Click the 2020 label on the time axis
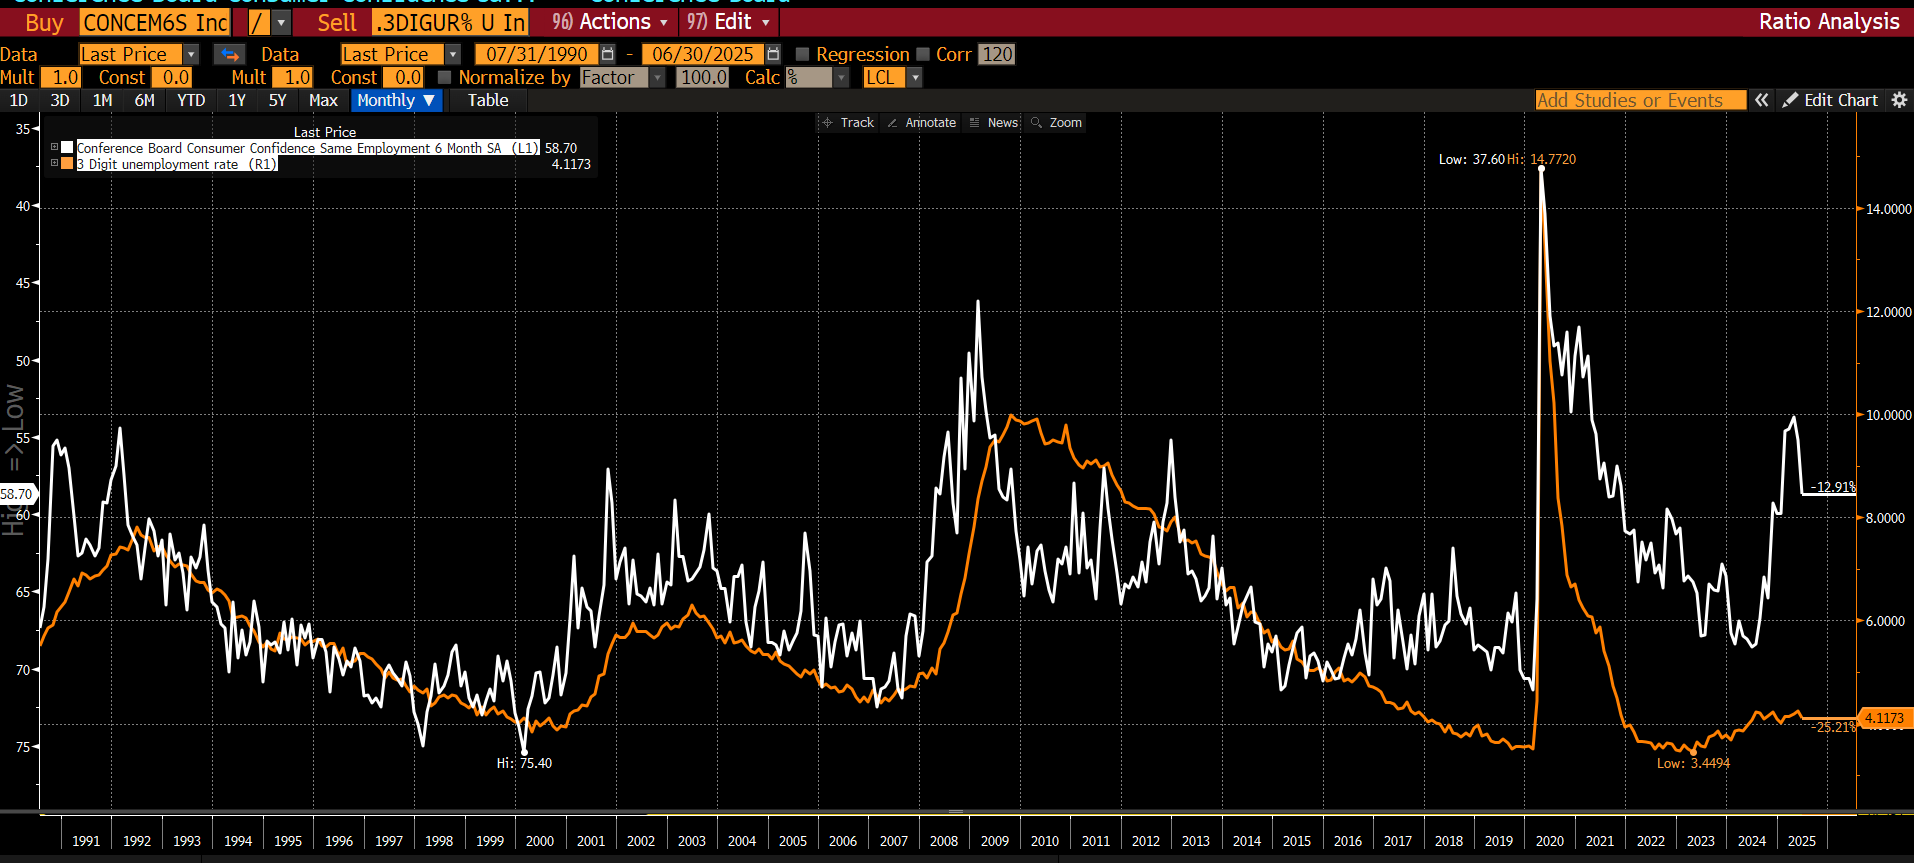This screenshot has height=863, width=1914. (1550, 841)
